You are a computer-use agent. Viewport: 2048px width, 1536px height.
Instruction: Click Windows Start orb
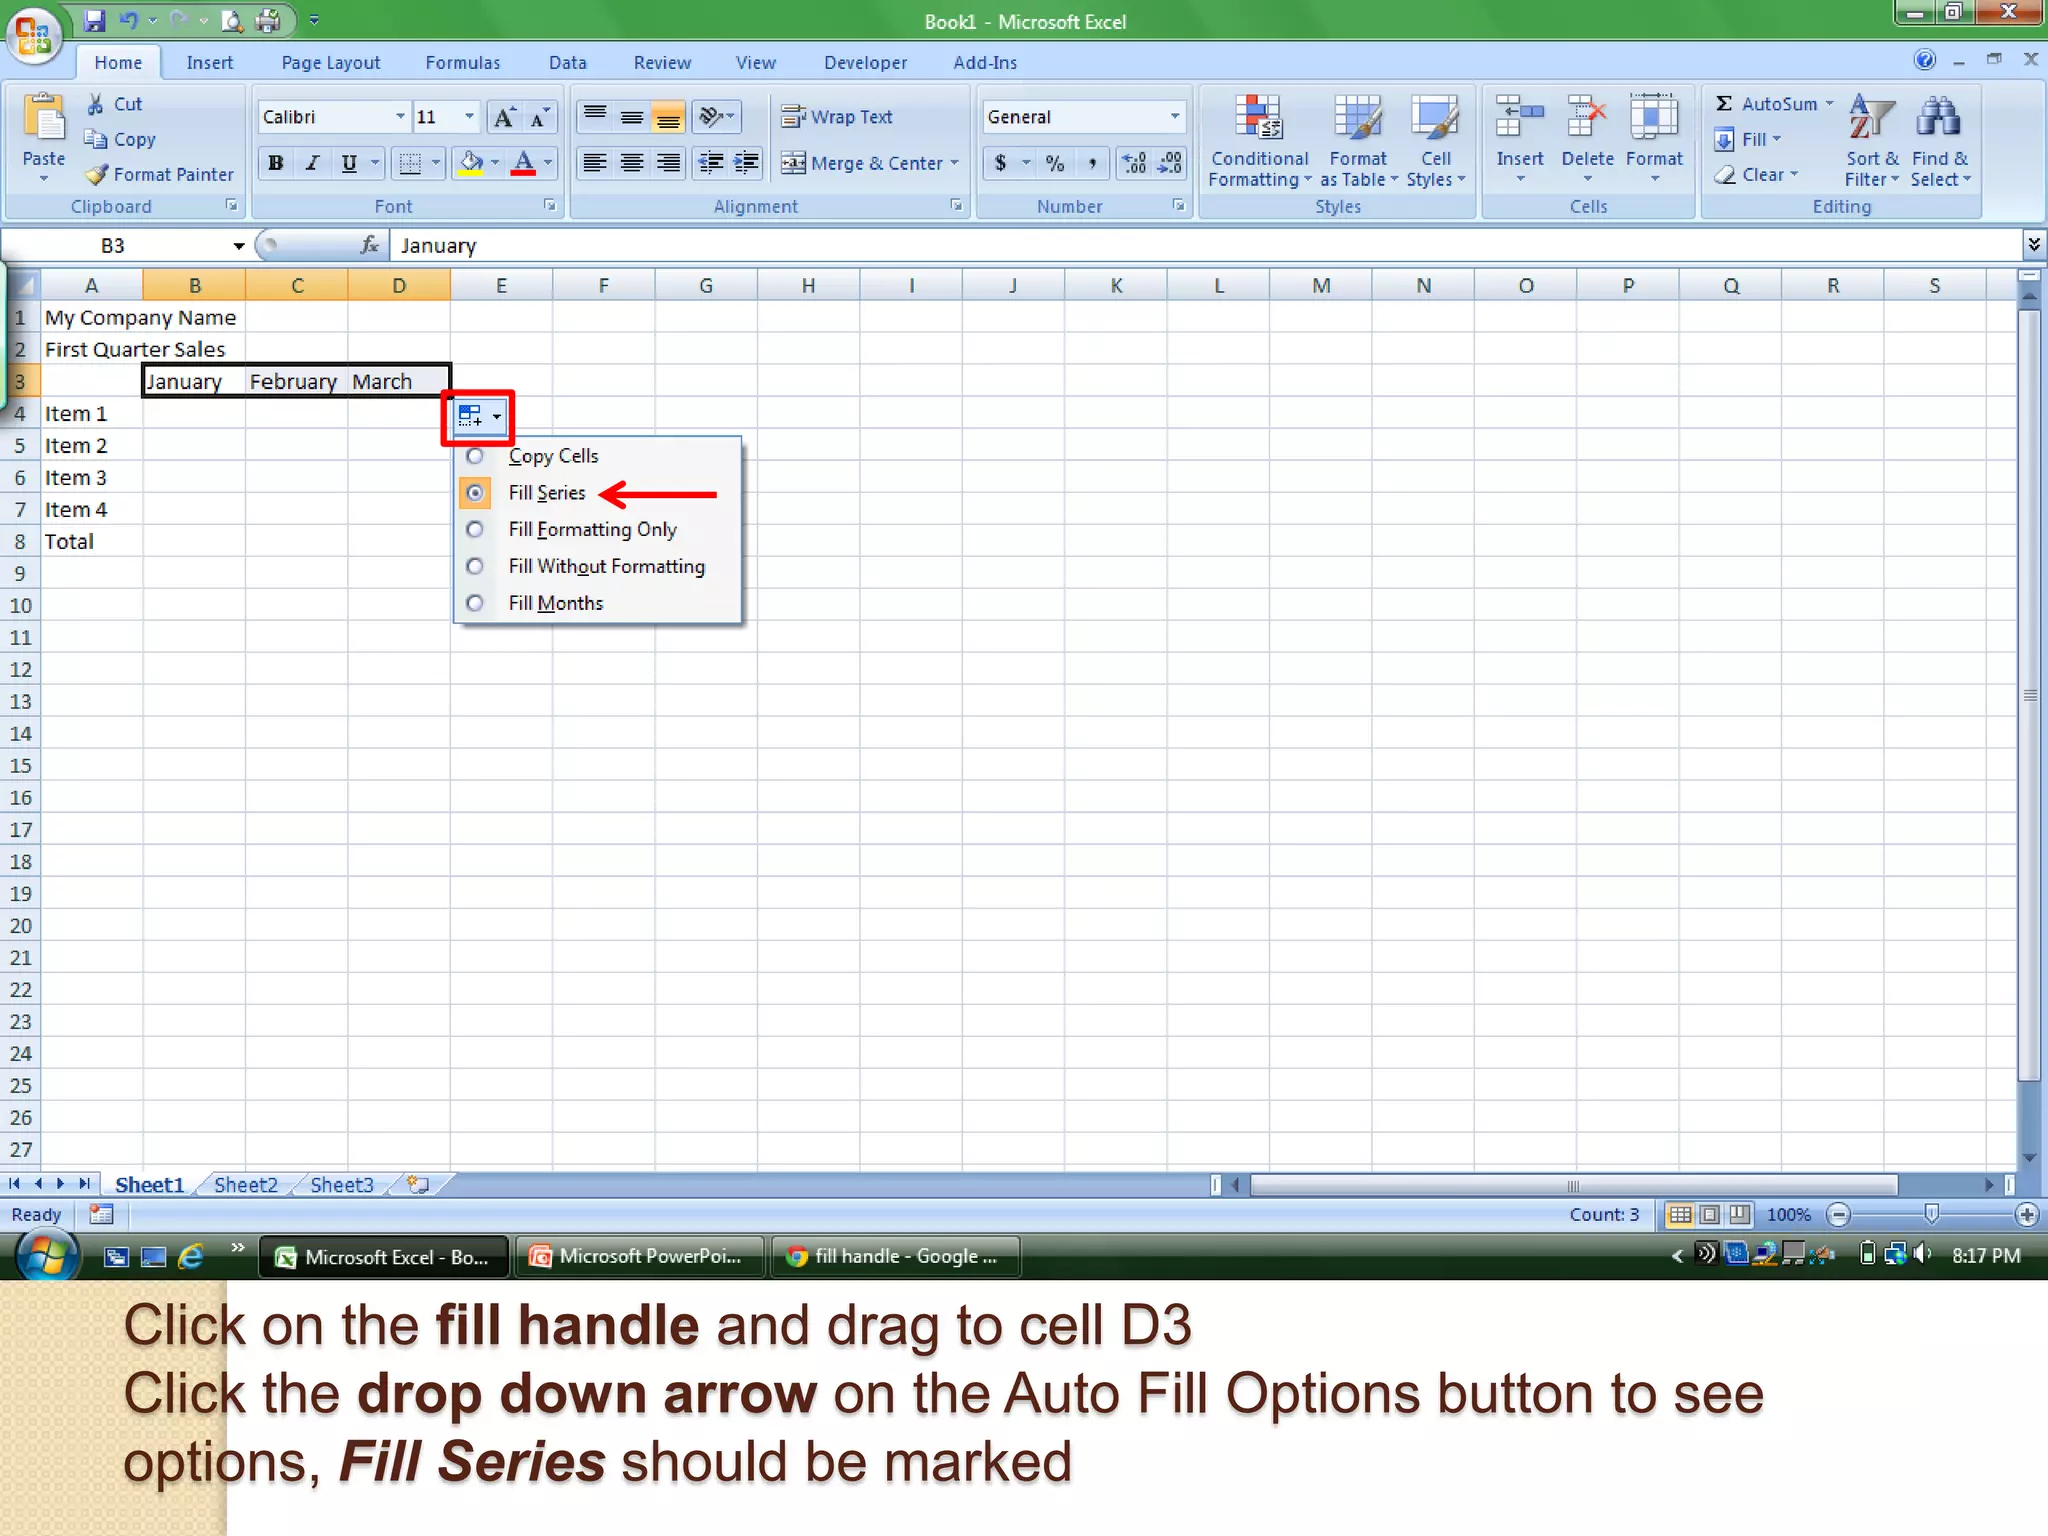coord(45,1256)
